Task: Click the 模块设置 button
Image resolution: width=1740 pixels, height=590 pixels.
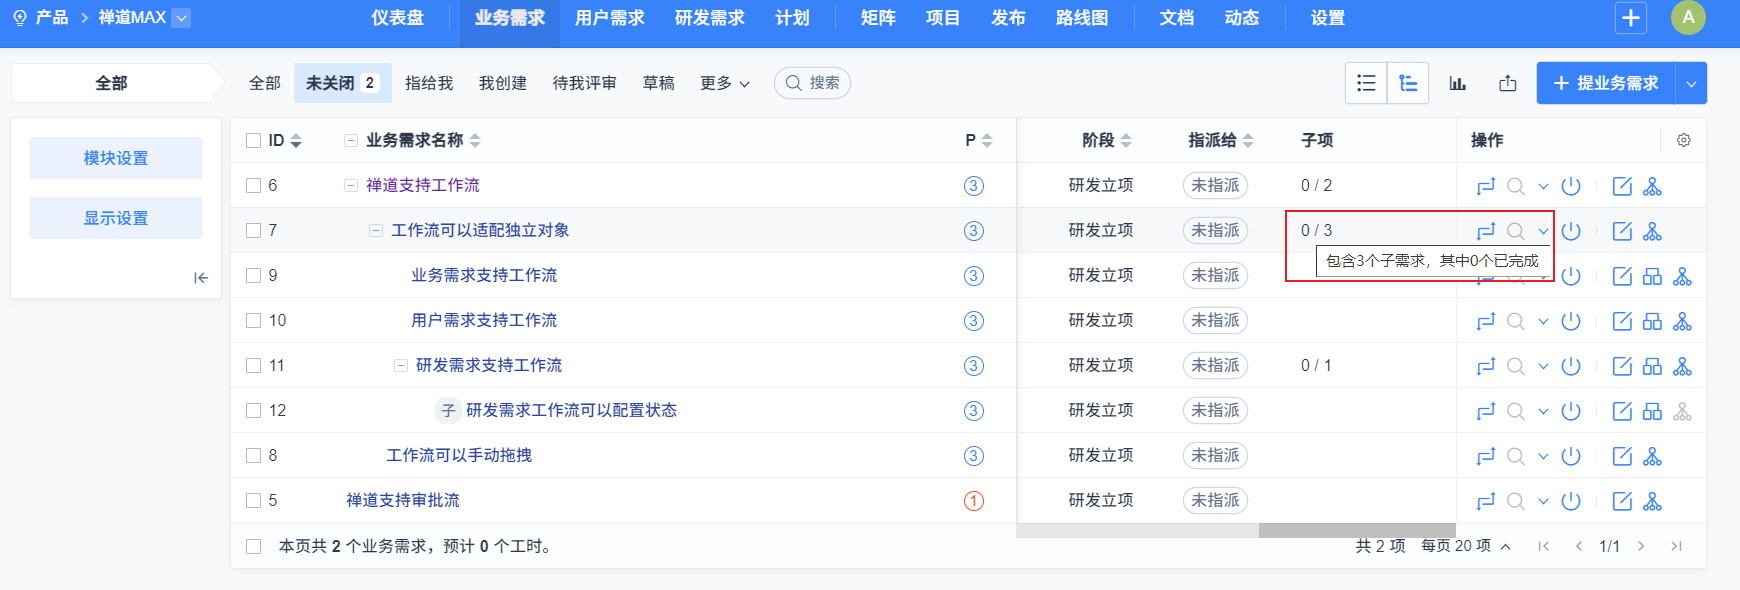Action: pyautogui.click(x=116, y=158)
